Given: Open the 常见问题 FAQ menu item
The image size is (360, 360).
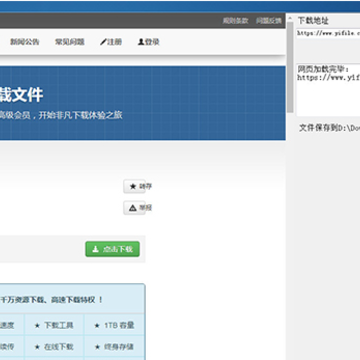Looking at the screenshot, I should (x=70, y=42).
